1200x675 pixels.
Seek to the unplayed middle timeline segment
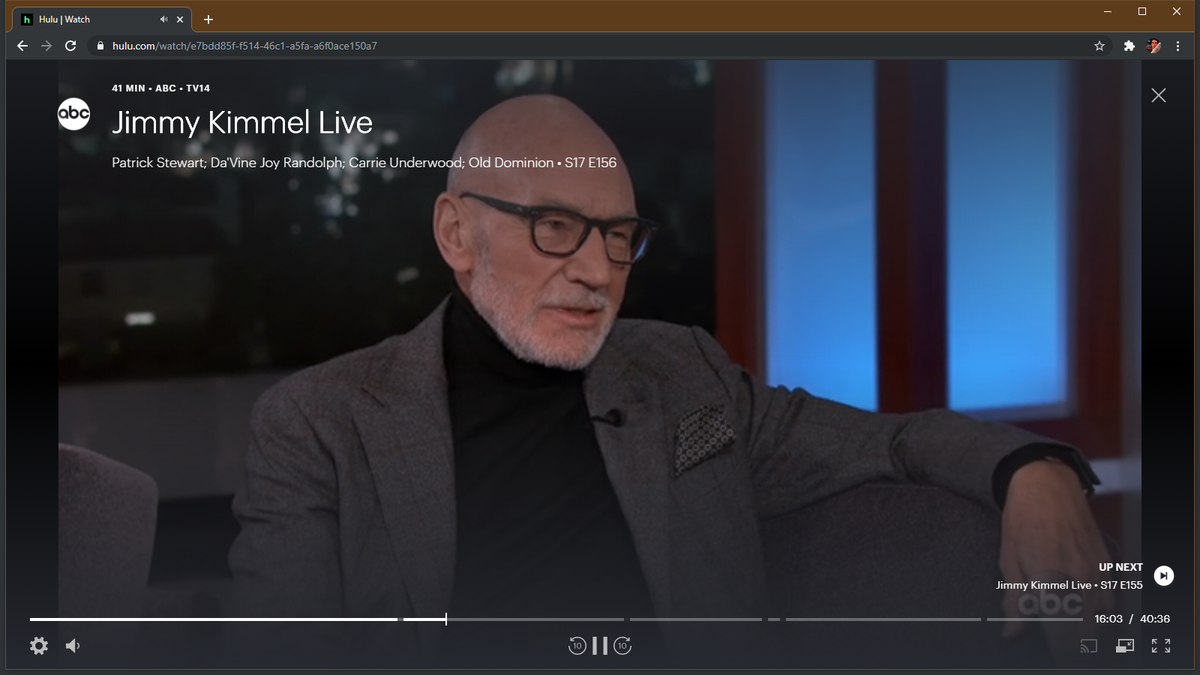pos(696,619)
